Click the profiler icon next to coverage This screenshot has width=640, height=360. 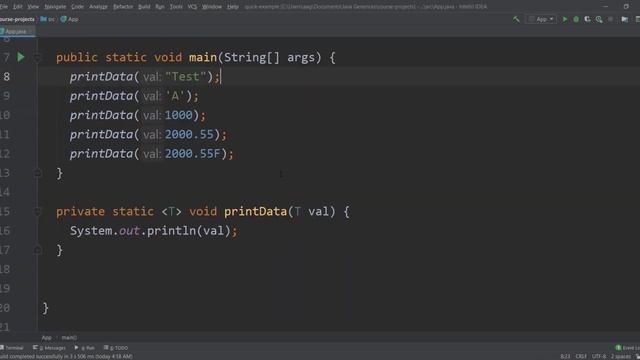[x=599, y=19]
